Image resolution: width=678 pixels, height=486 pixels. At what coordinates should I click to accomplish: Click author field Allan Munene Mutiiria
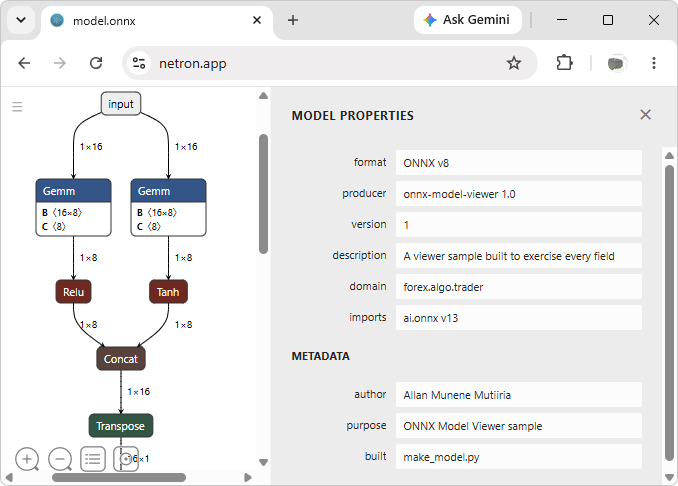tap(518, 395)
